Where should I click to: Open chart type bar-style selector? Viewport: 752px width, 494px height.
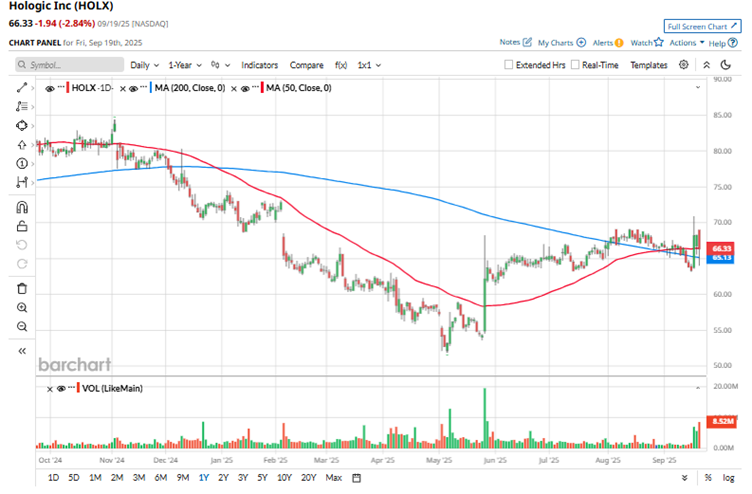tap(221, 65)
